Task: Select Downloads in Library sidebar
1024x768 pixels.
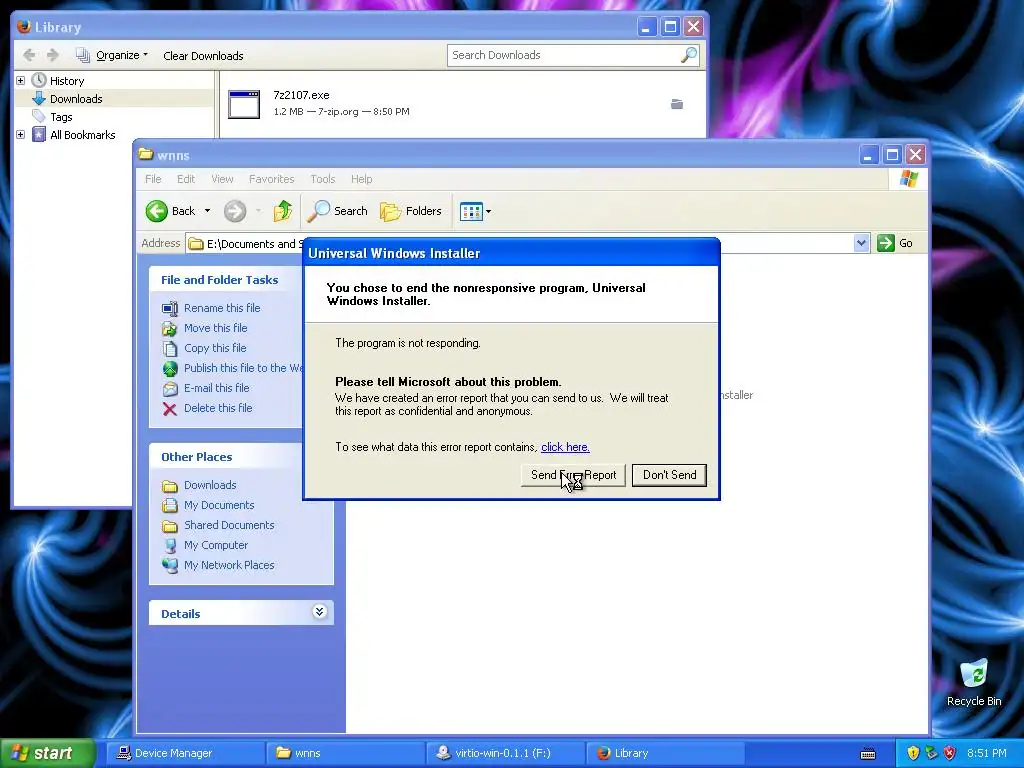Action: click(x=76, y=99)
